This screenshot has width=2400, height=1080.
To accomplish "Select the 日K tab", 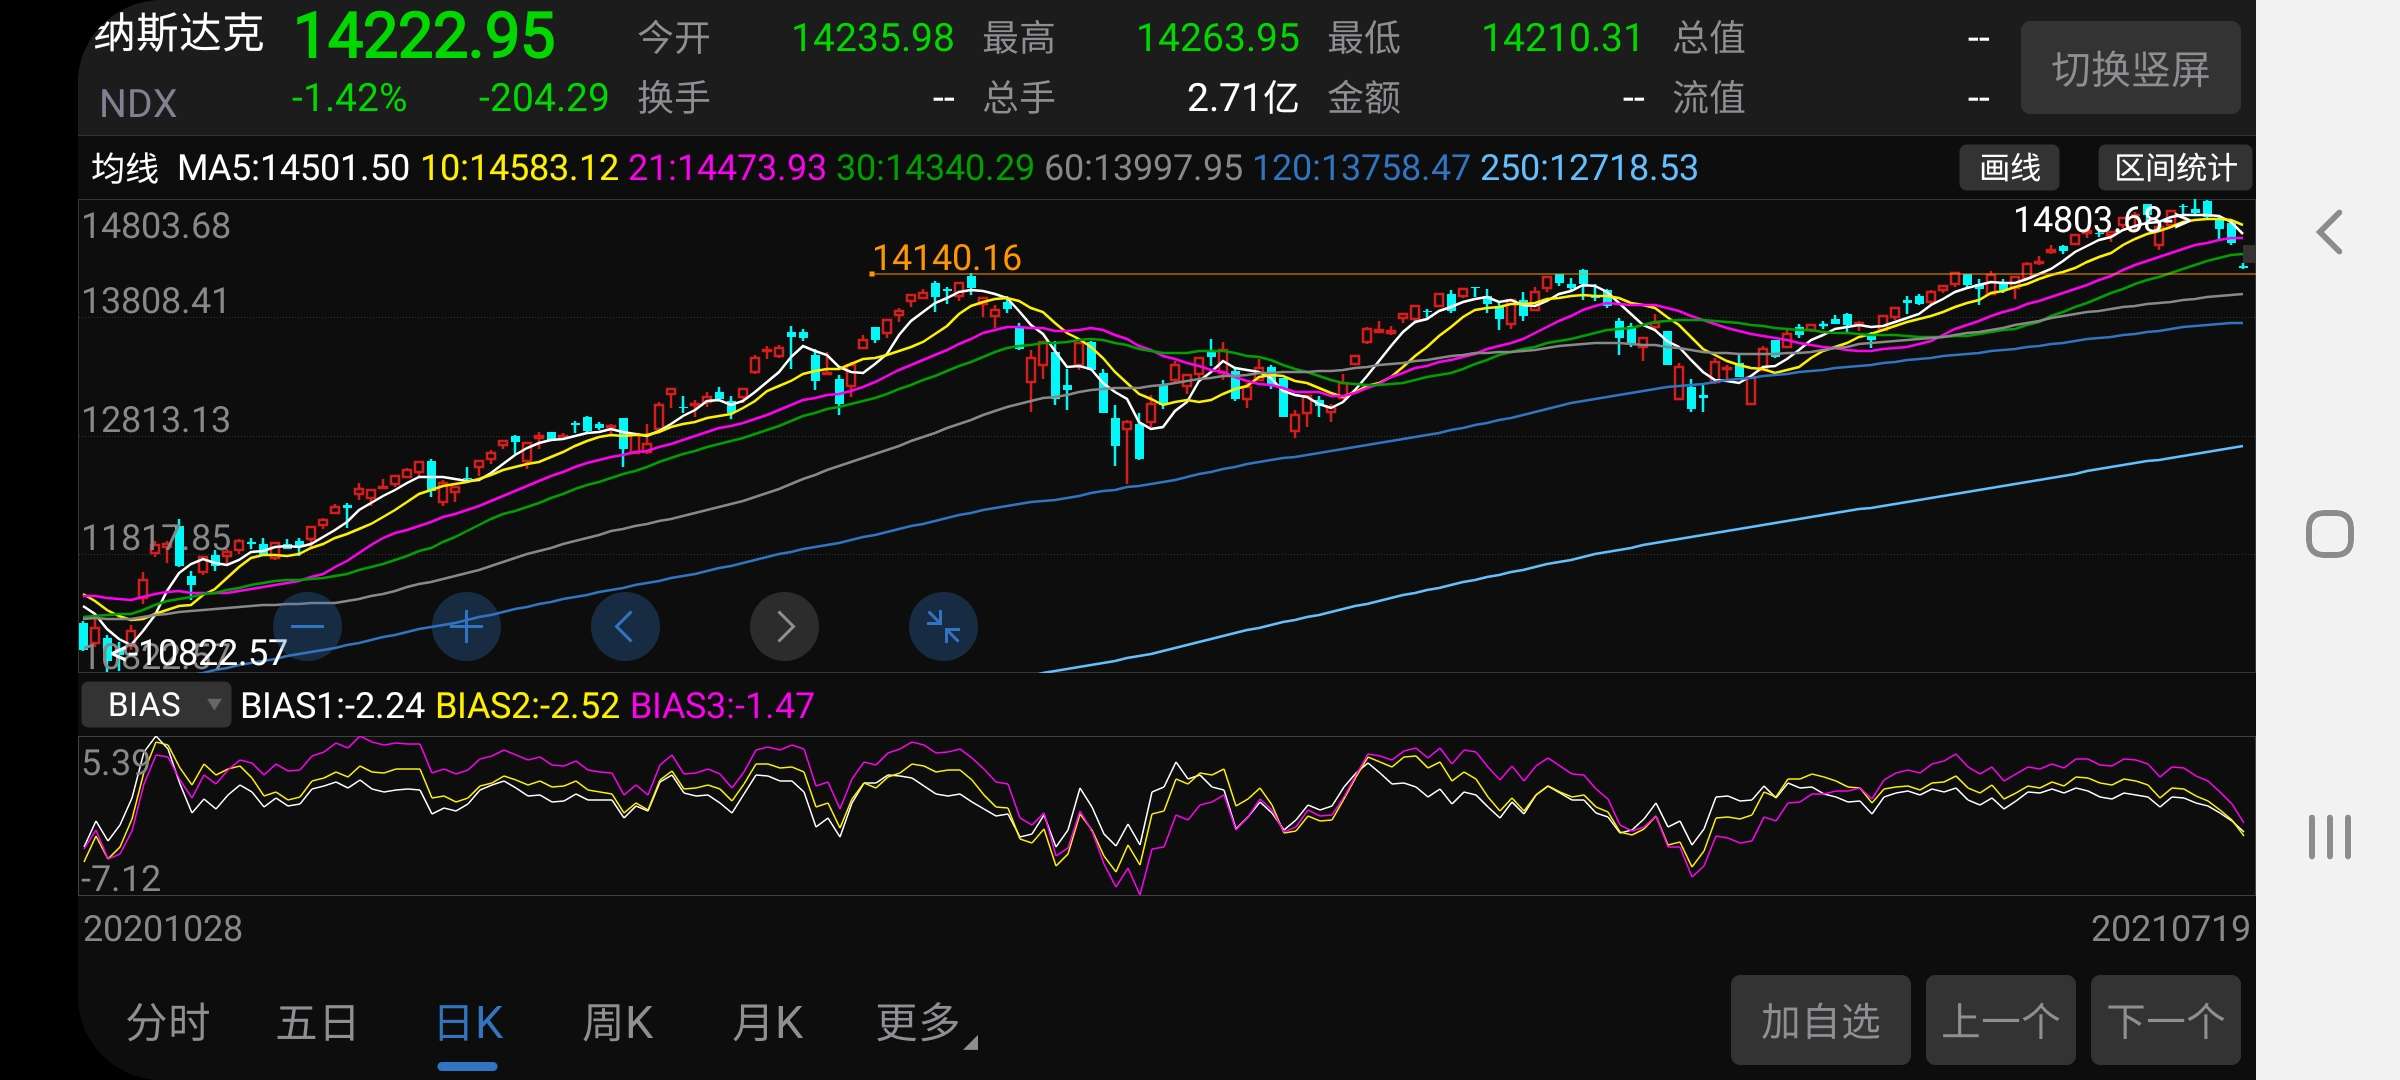I will pos(469,1023).
